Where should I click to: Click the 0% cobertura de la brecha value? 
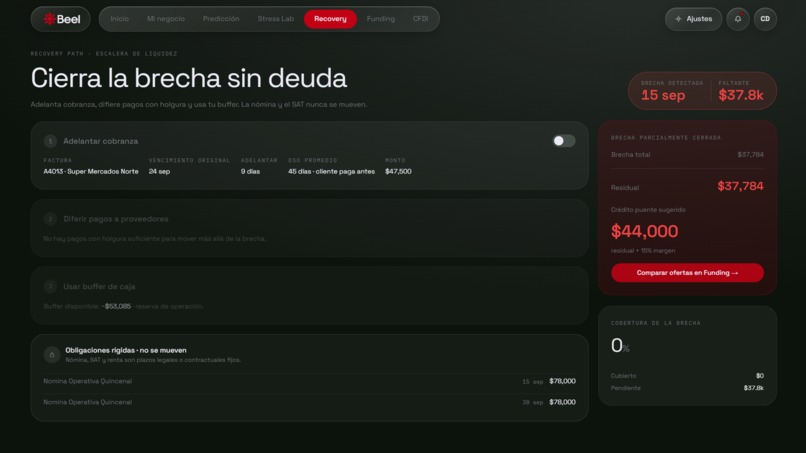click(620, 346)
